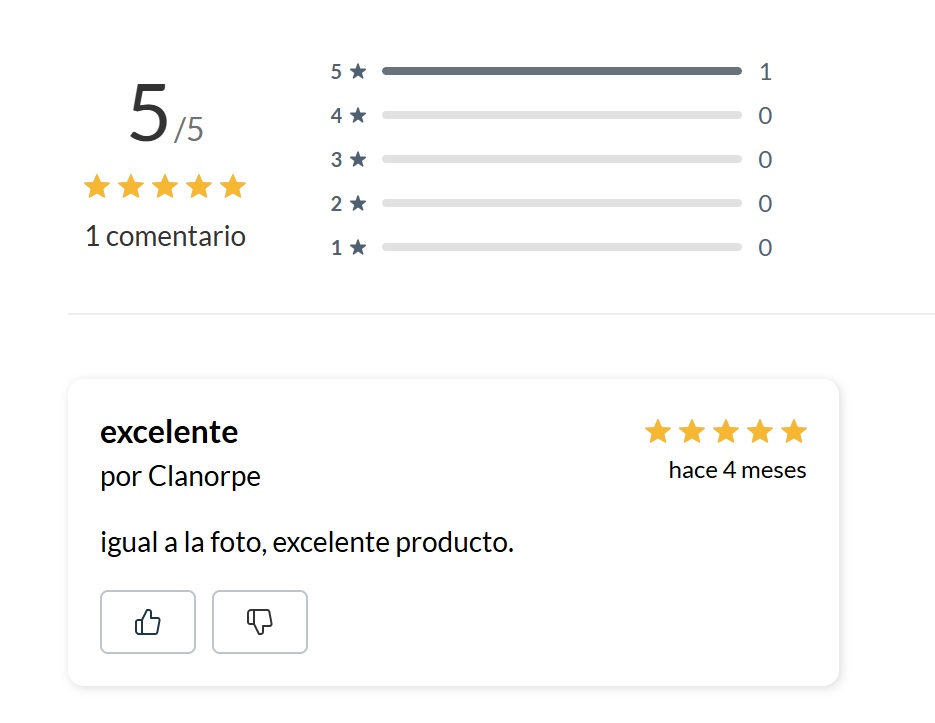Click the review title "excelente"
Screen dimensions: 935x723
tap(169, 432)
